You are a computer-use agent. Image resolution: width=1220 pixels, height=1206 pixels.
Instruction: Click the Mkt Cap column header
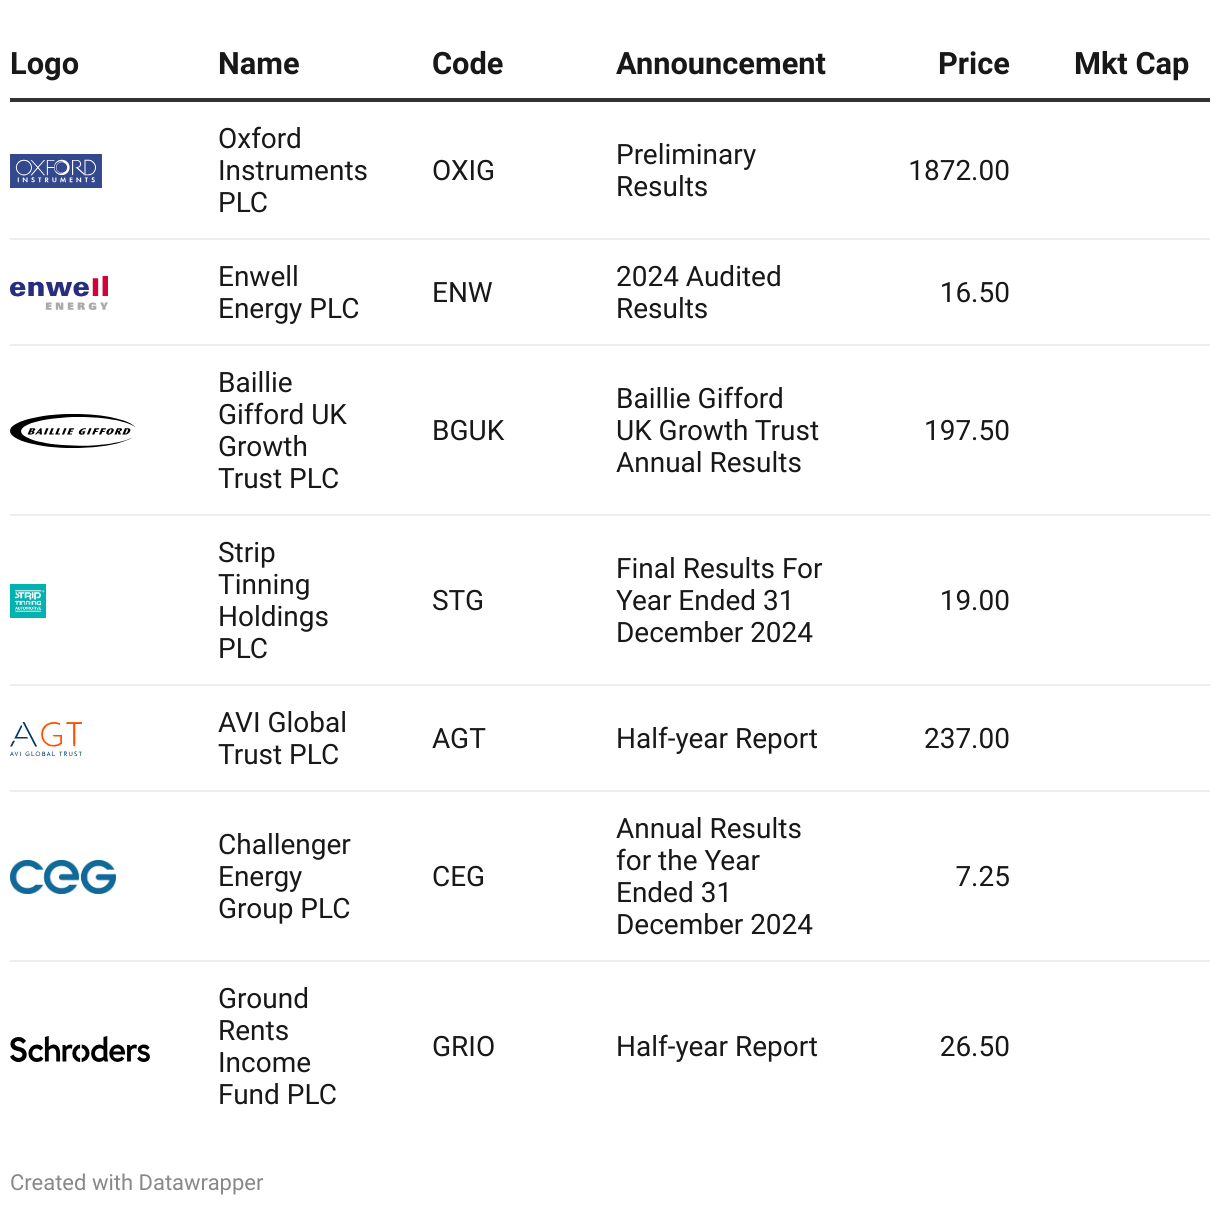tap(1131, 64)
